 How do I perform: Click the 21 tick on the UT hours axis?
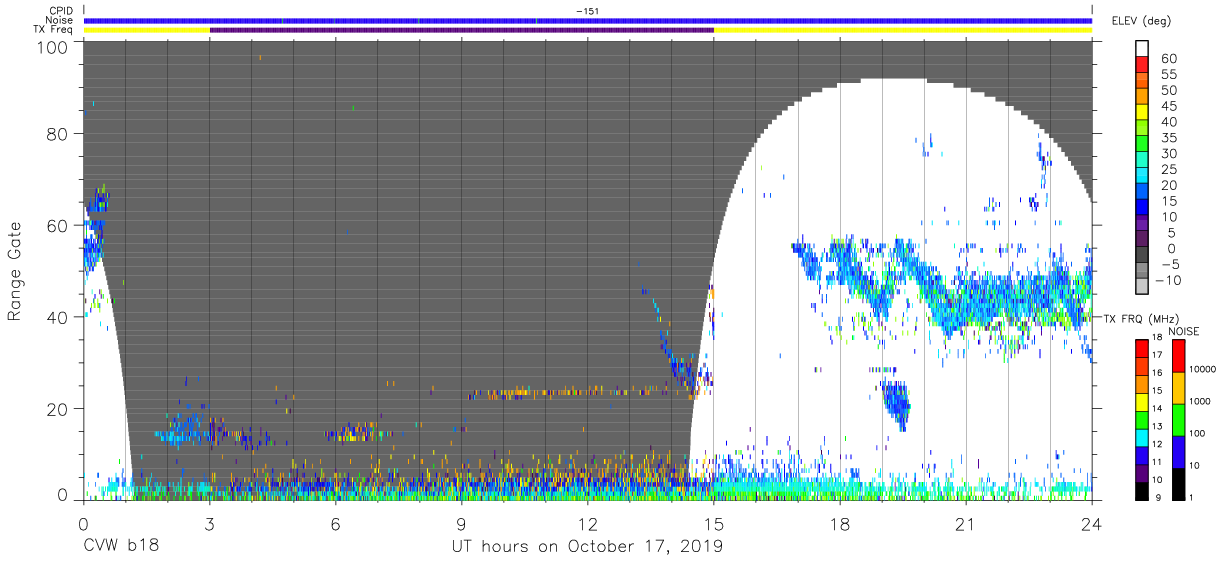[x=966, y=524]
